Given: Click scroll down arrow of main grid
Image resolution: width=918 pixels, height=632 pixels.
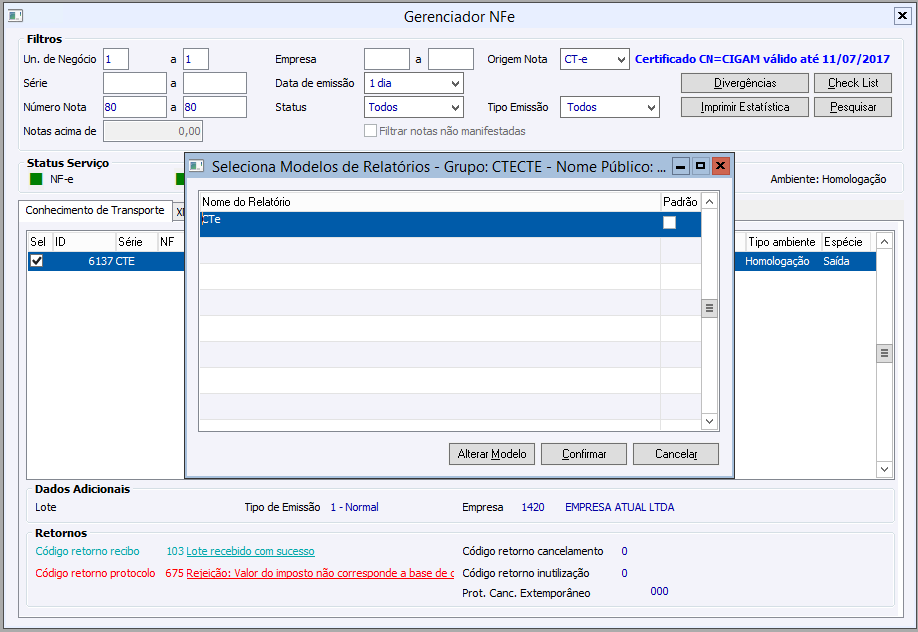Looking at the screenshot, I should coord(884,469).
